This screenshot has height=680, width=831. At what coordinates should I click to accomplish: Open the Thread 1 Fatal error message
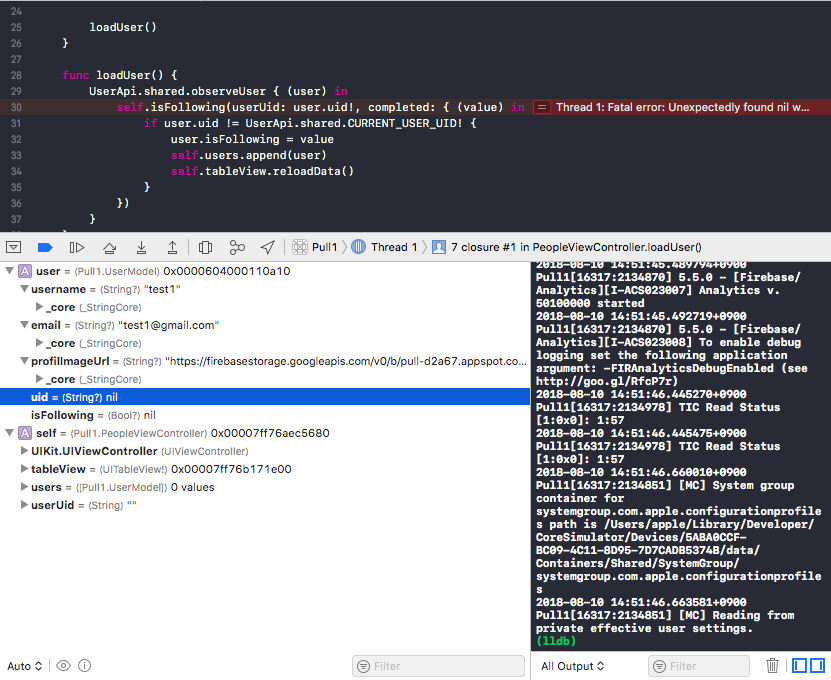(x=683, y=107)
